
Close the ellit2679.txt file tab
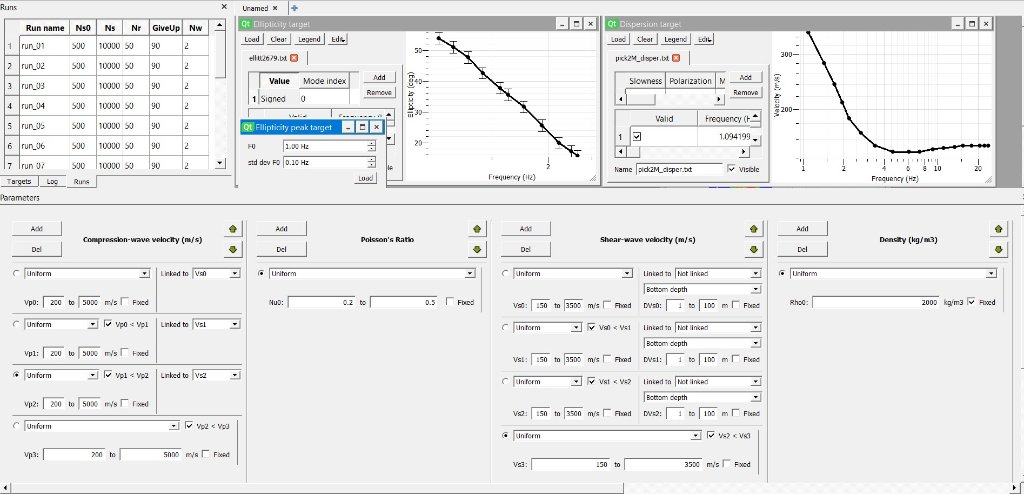[x=294, y=59]
